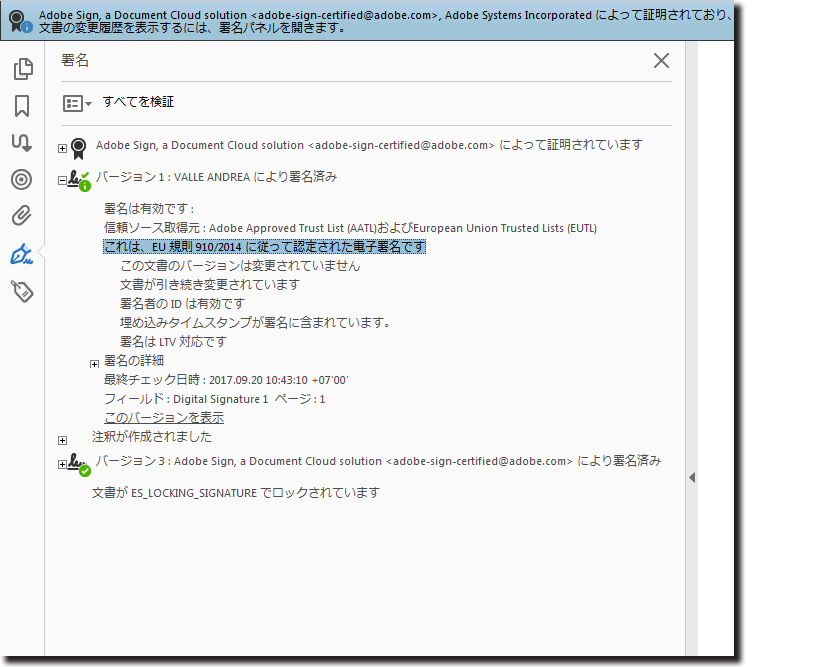Select the highlighted EU 規則 910/2014 line
The width and height of the screenshot is (829, 667).
264,247
